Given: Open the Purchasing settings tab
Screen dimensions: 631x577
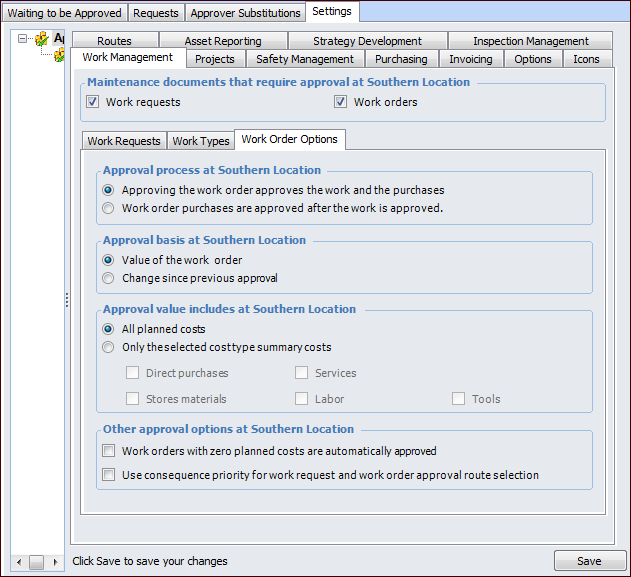Looking at the screenshot, I should (x=401, y=59).
